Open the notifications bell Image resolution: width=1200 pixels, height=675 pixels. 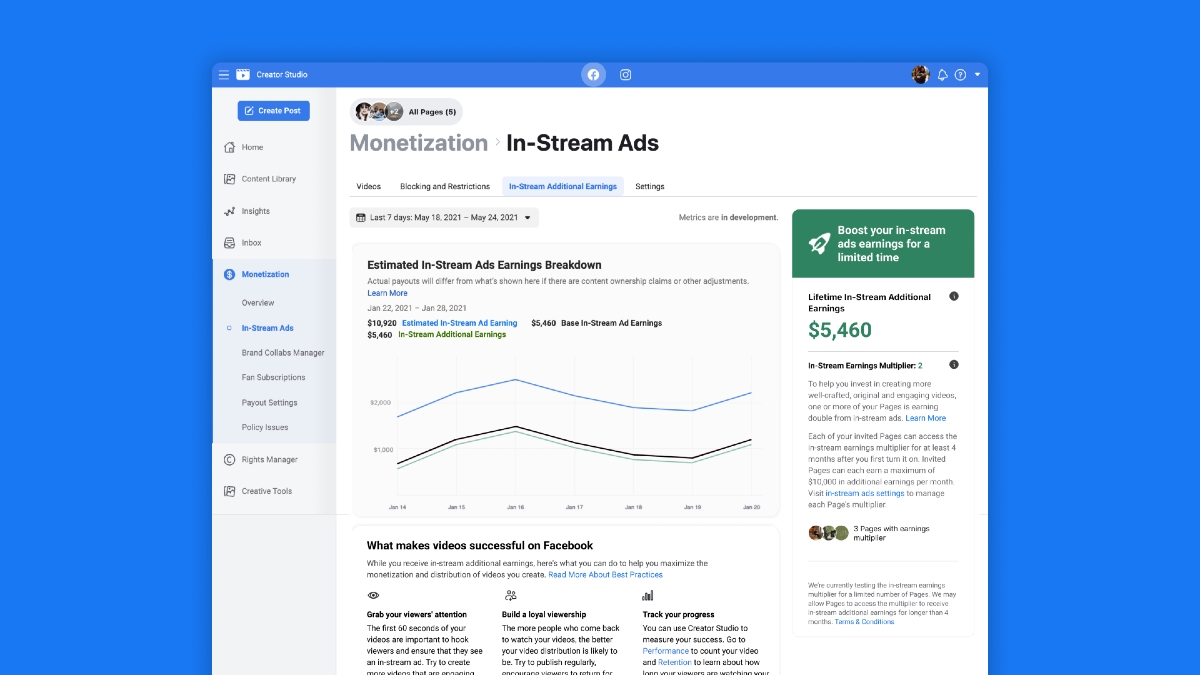[941, 74]
